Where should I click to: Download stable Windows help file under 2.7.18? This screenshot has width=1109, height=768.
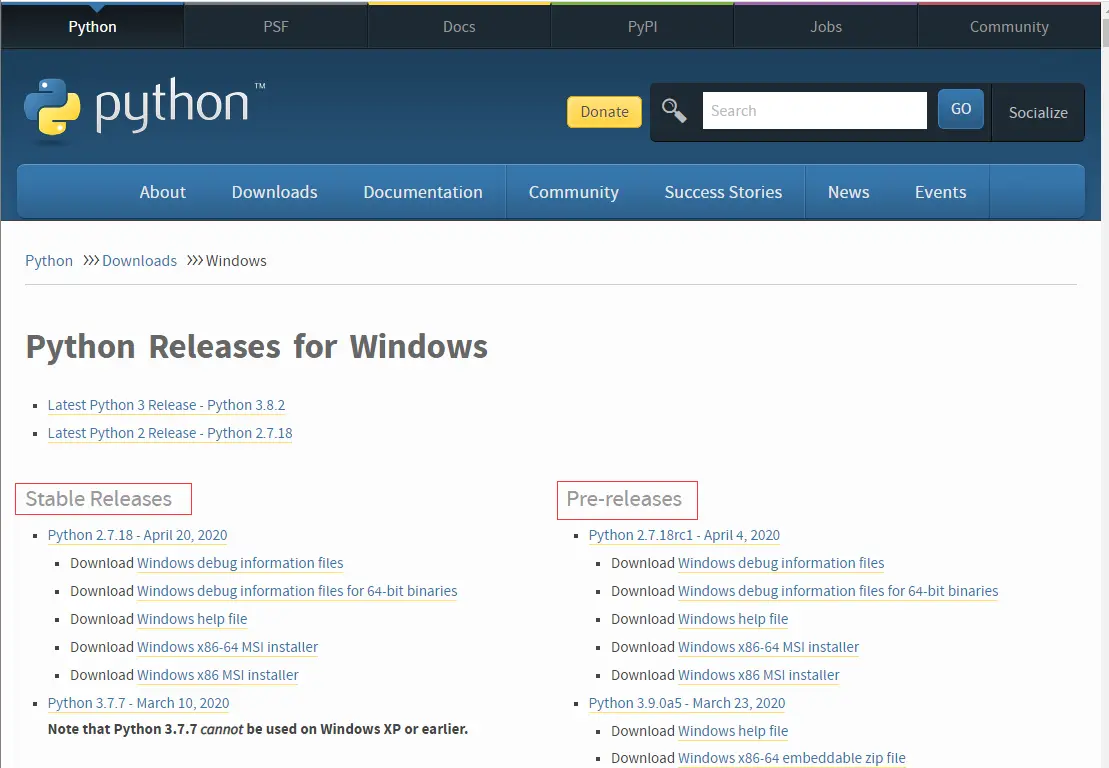[192, 619]
